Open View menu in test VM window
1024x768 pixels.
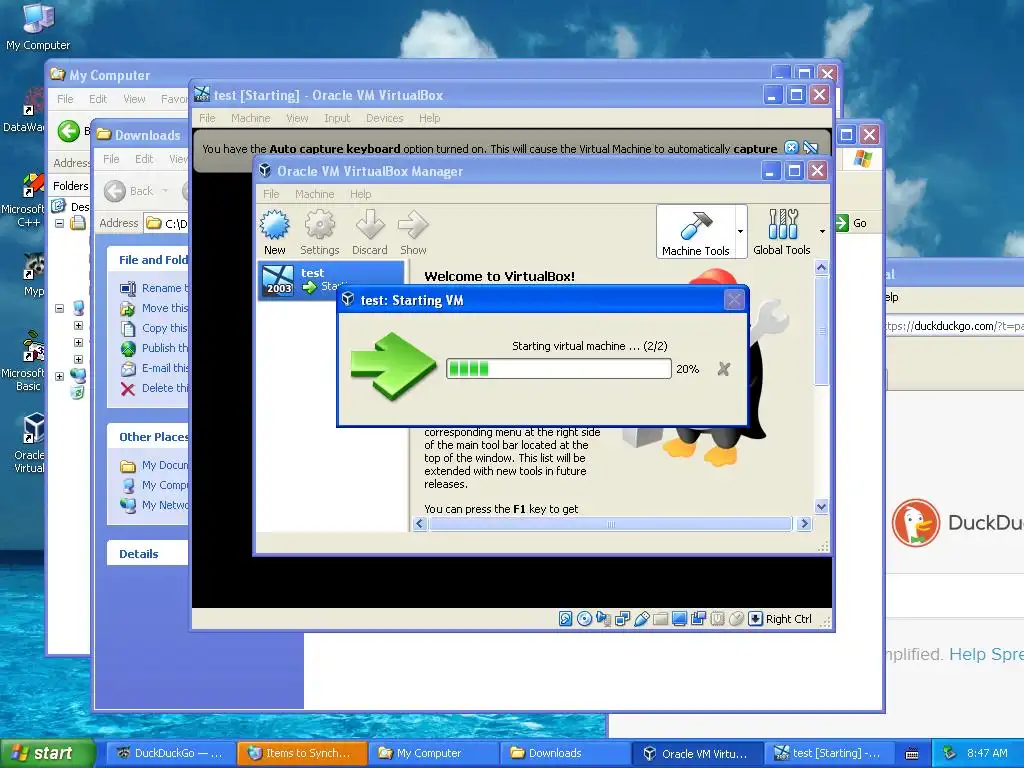tap(297, 118)
